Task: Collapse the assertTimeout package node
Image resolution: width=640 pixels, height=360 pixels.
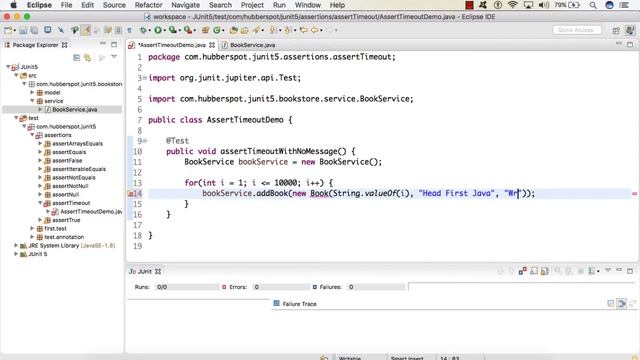Action: pos(40,203)
